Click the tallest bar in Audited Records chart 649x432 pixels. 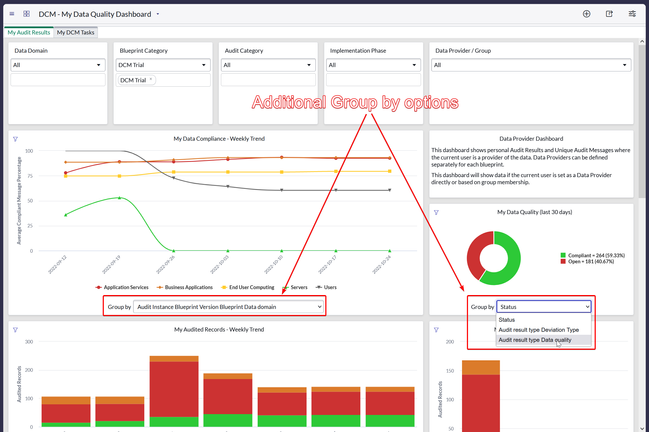[174, 391]
